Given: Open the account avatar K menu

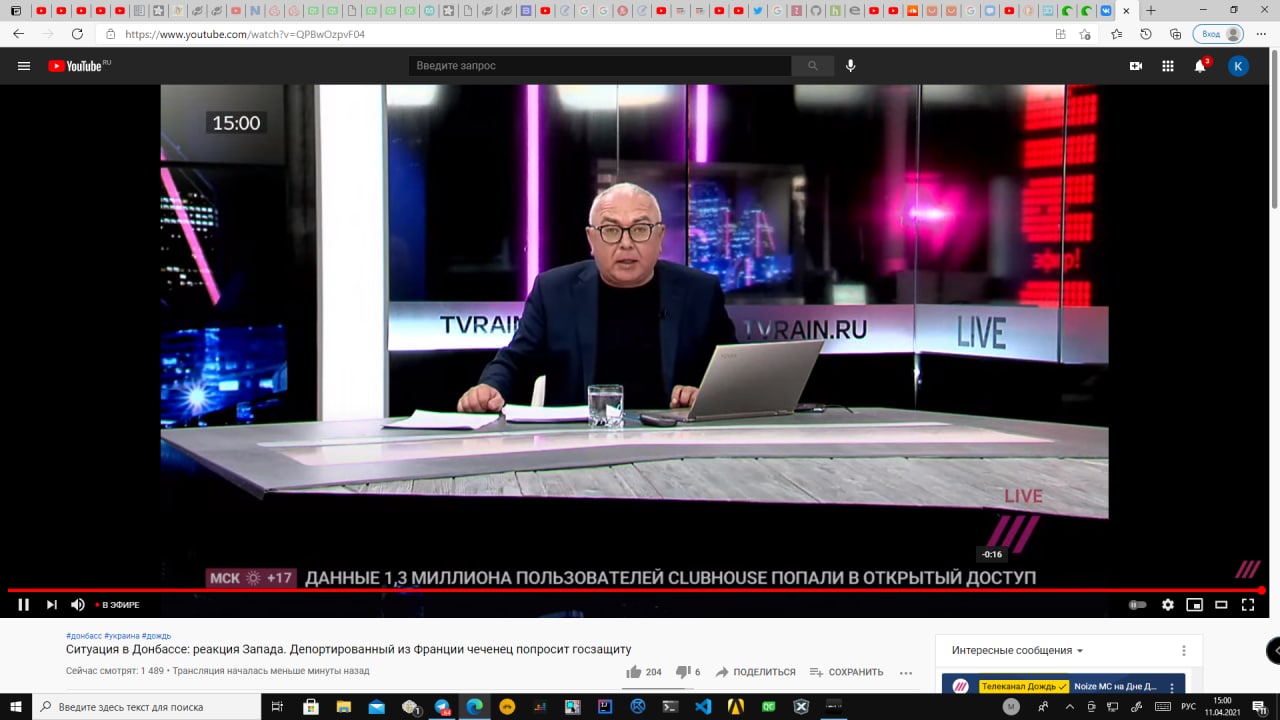Looking at the screenshot, I should (1238, 66).
